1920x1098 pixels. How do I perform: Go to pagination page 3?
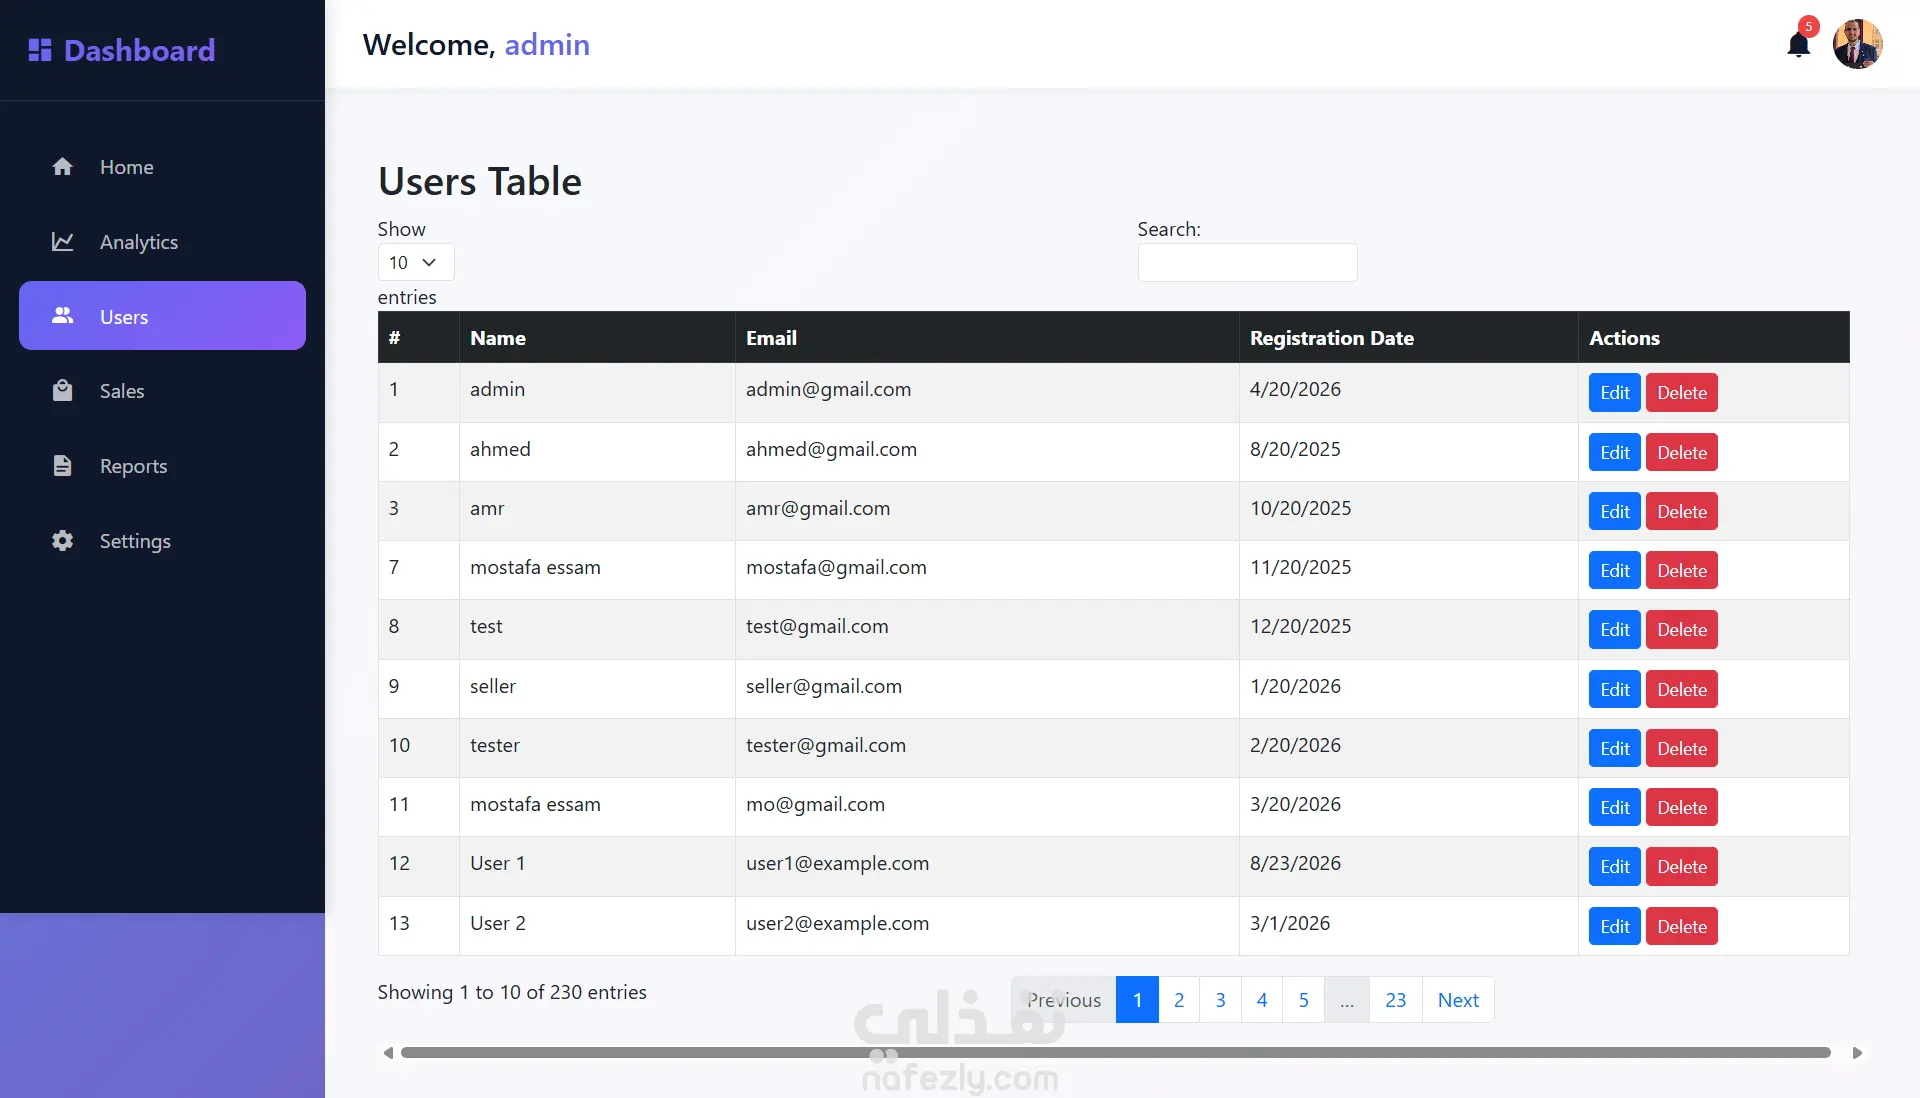[1220, 1000]
